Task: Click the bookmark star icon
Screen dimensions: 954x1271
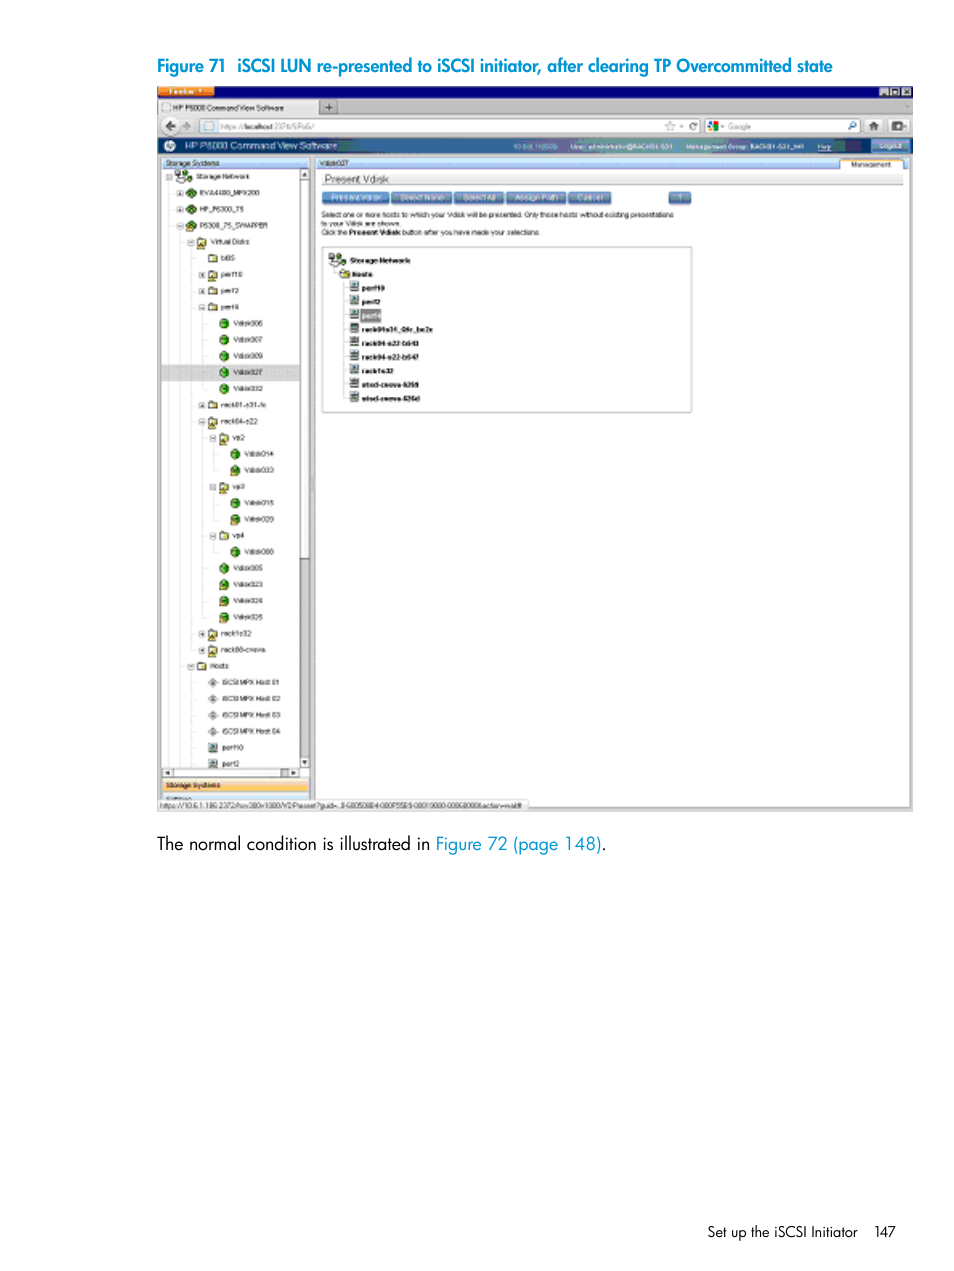Action: [670, 126]
